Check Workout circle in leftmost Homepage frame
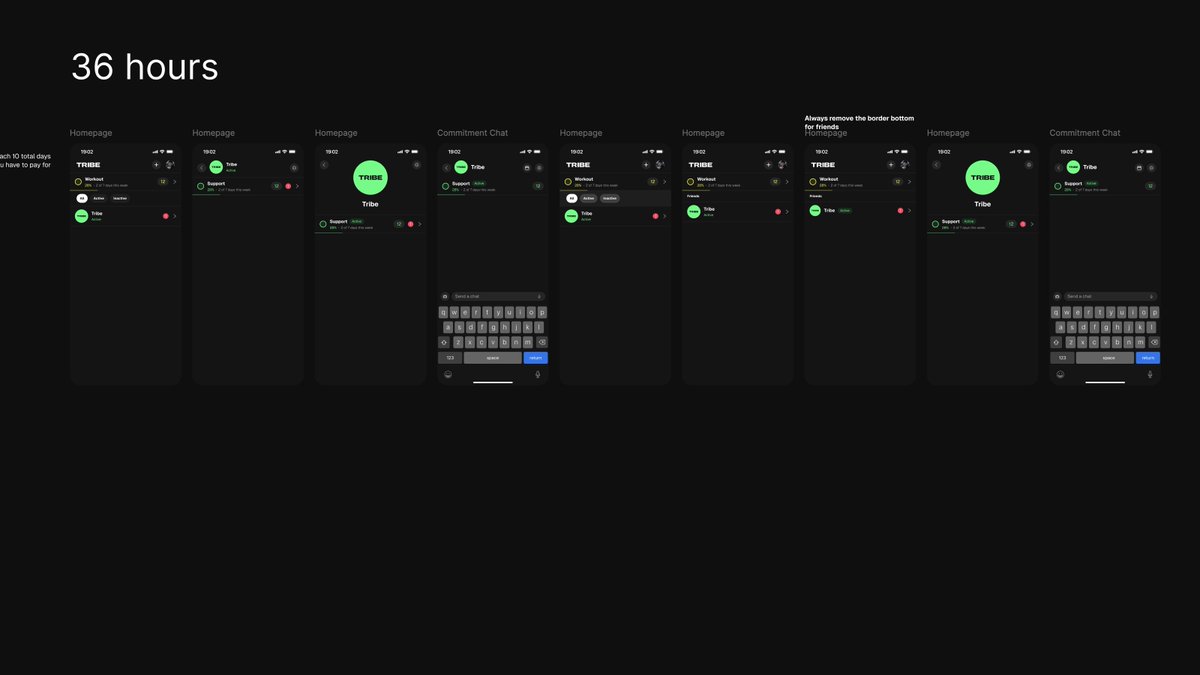 (78, 182)
